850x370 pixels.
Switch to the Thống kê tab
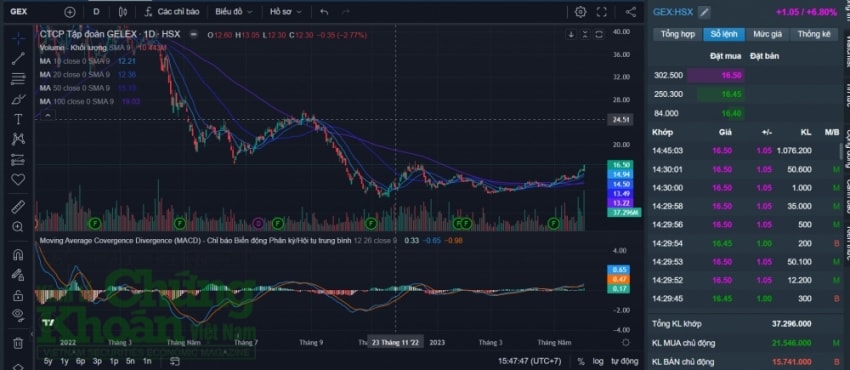click(814, 34)
